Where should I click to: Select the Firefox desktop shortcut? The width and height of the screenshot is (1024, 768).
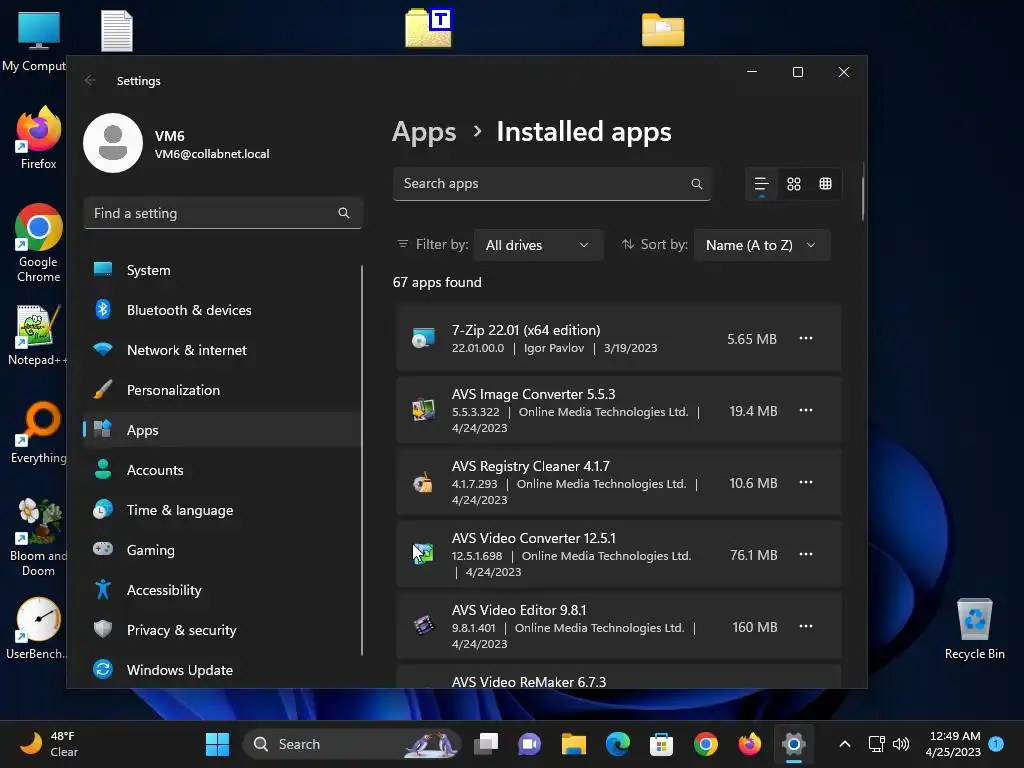coord(38,138)
